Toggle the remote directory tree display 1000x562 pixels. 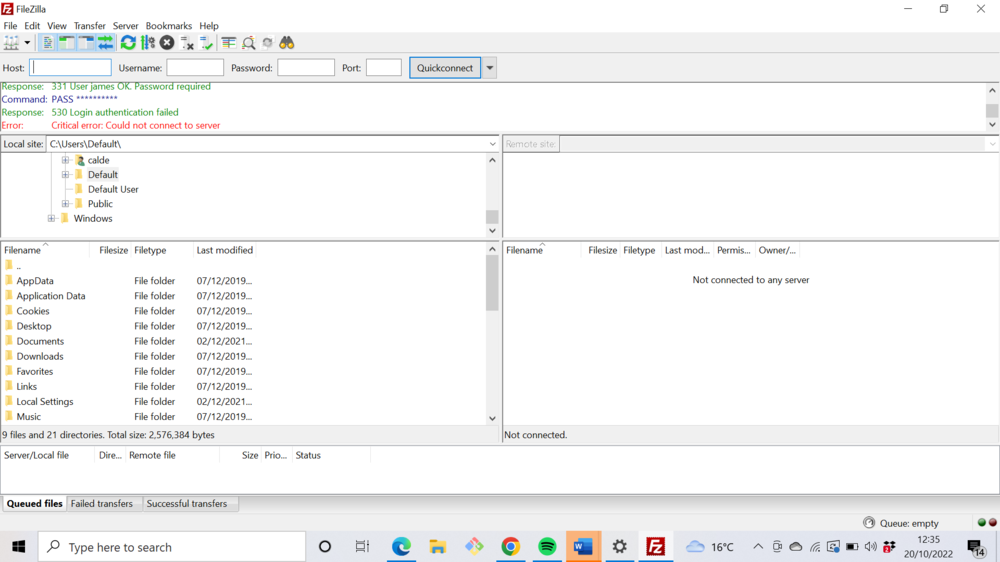86,43
